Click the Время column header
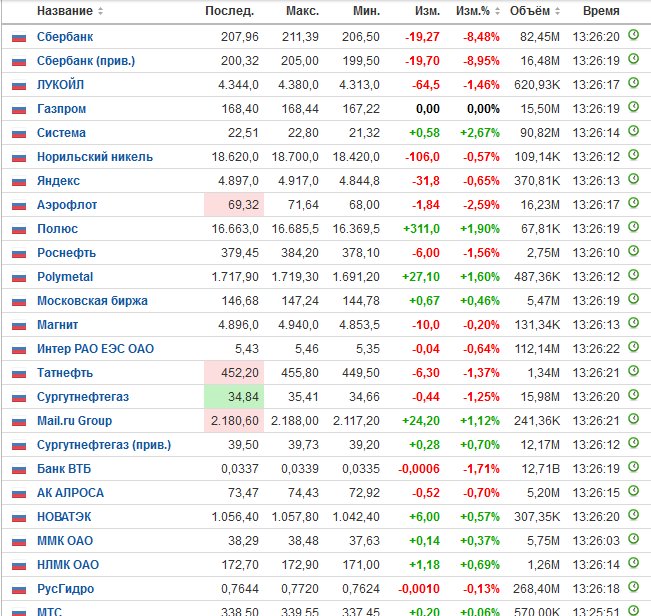The height and width of the screenshot is (616, 651). pyautogui.click(x=601, y=11)
